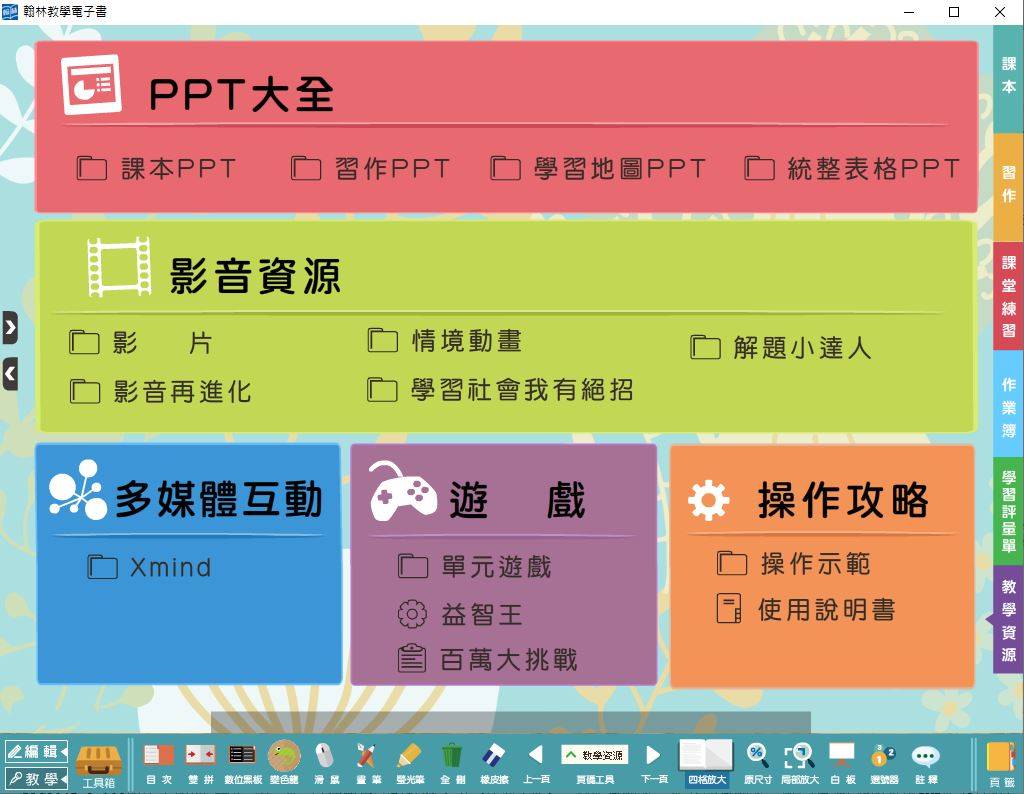Click the 遊戲 game controller icon
Viewport: 1024px width, 794px height.
click(x=403, y=491)
